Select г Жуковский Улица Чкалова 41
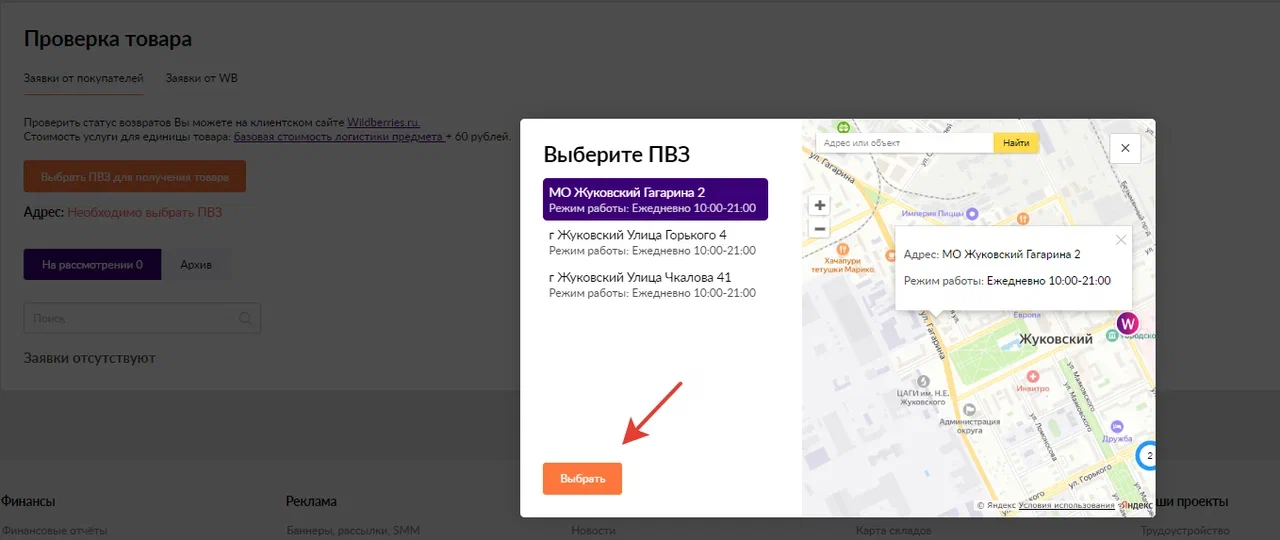Screen dimensions: 1280x540 click(655, 284)
